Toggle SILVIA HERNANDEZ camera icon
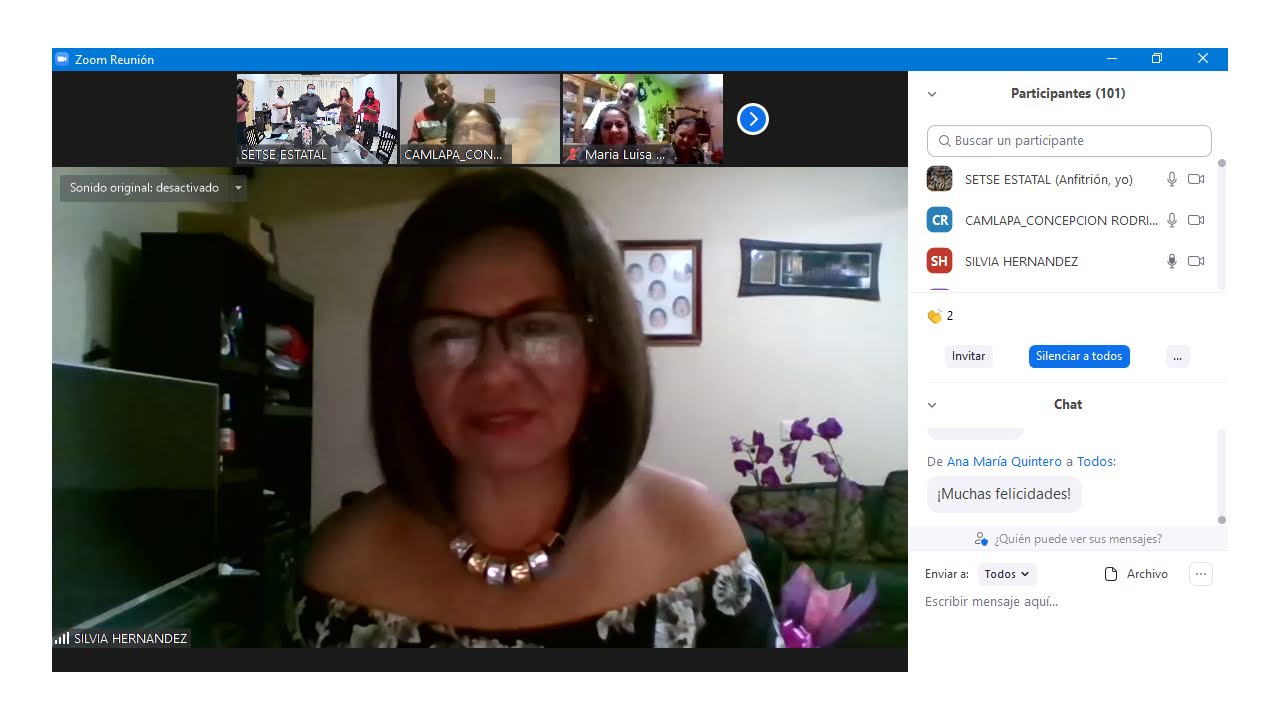 1196,261
